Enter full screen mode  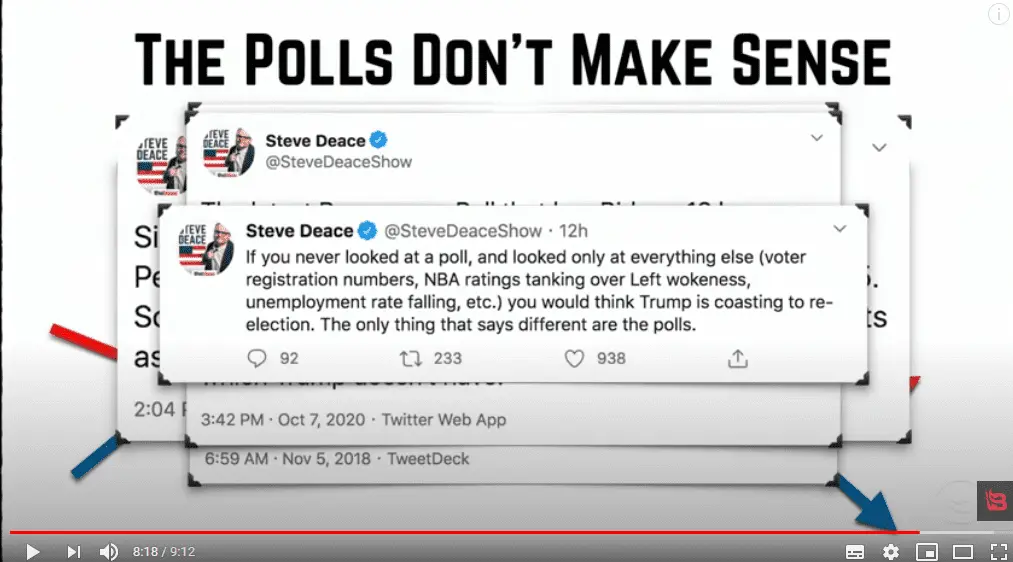pos(998,551)
